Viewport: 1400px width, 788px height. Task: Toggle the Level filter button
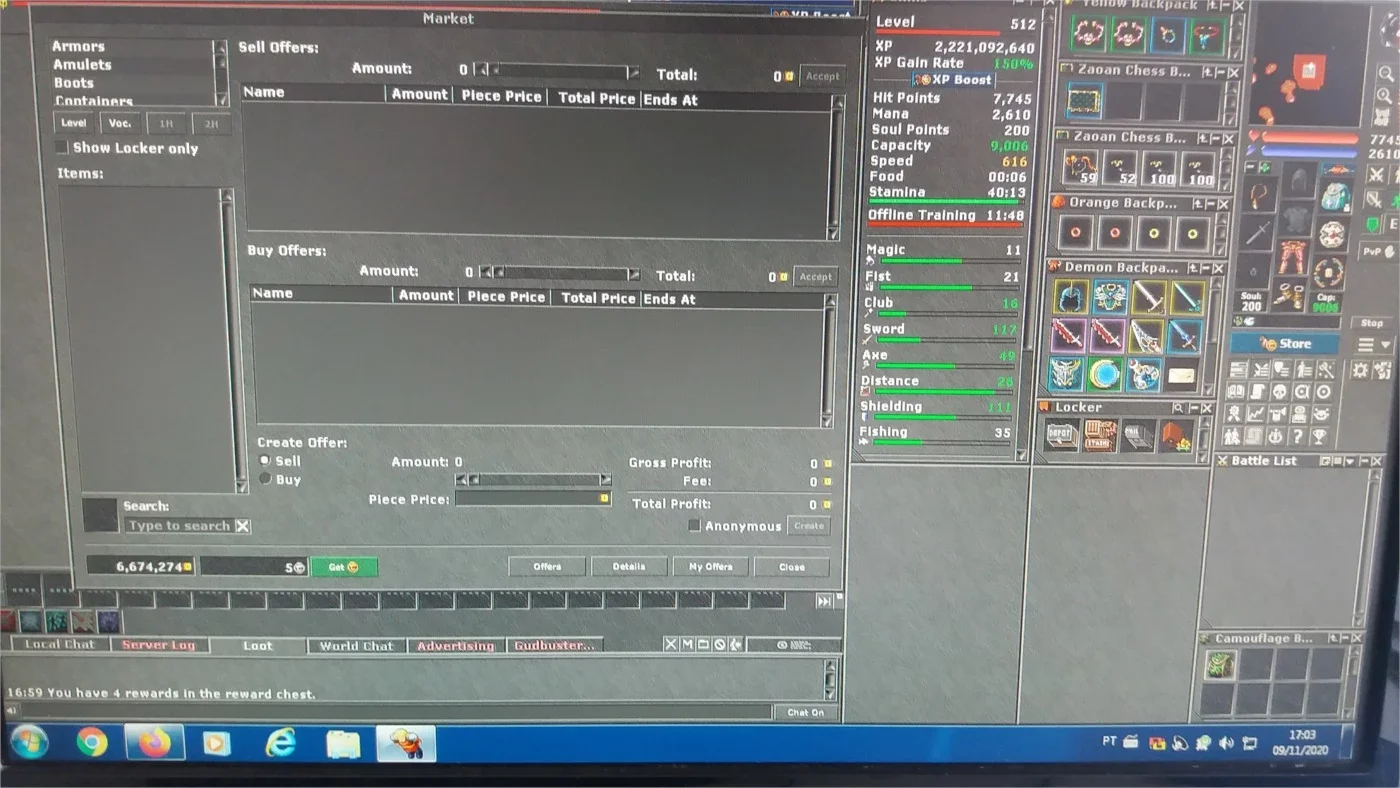[x=74, y=123]
